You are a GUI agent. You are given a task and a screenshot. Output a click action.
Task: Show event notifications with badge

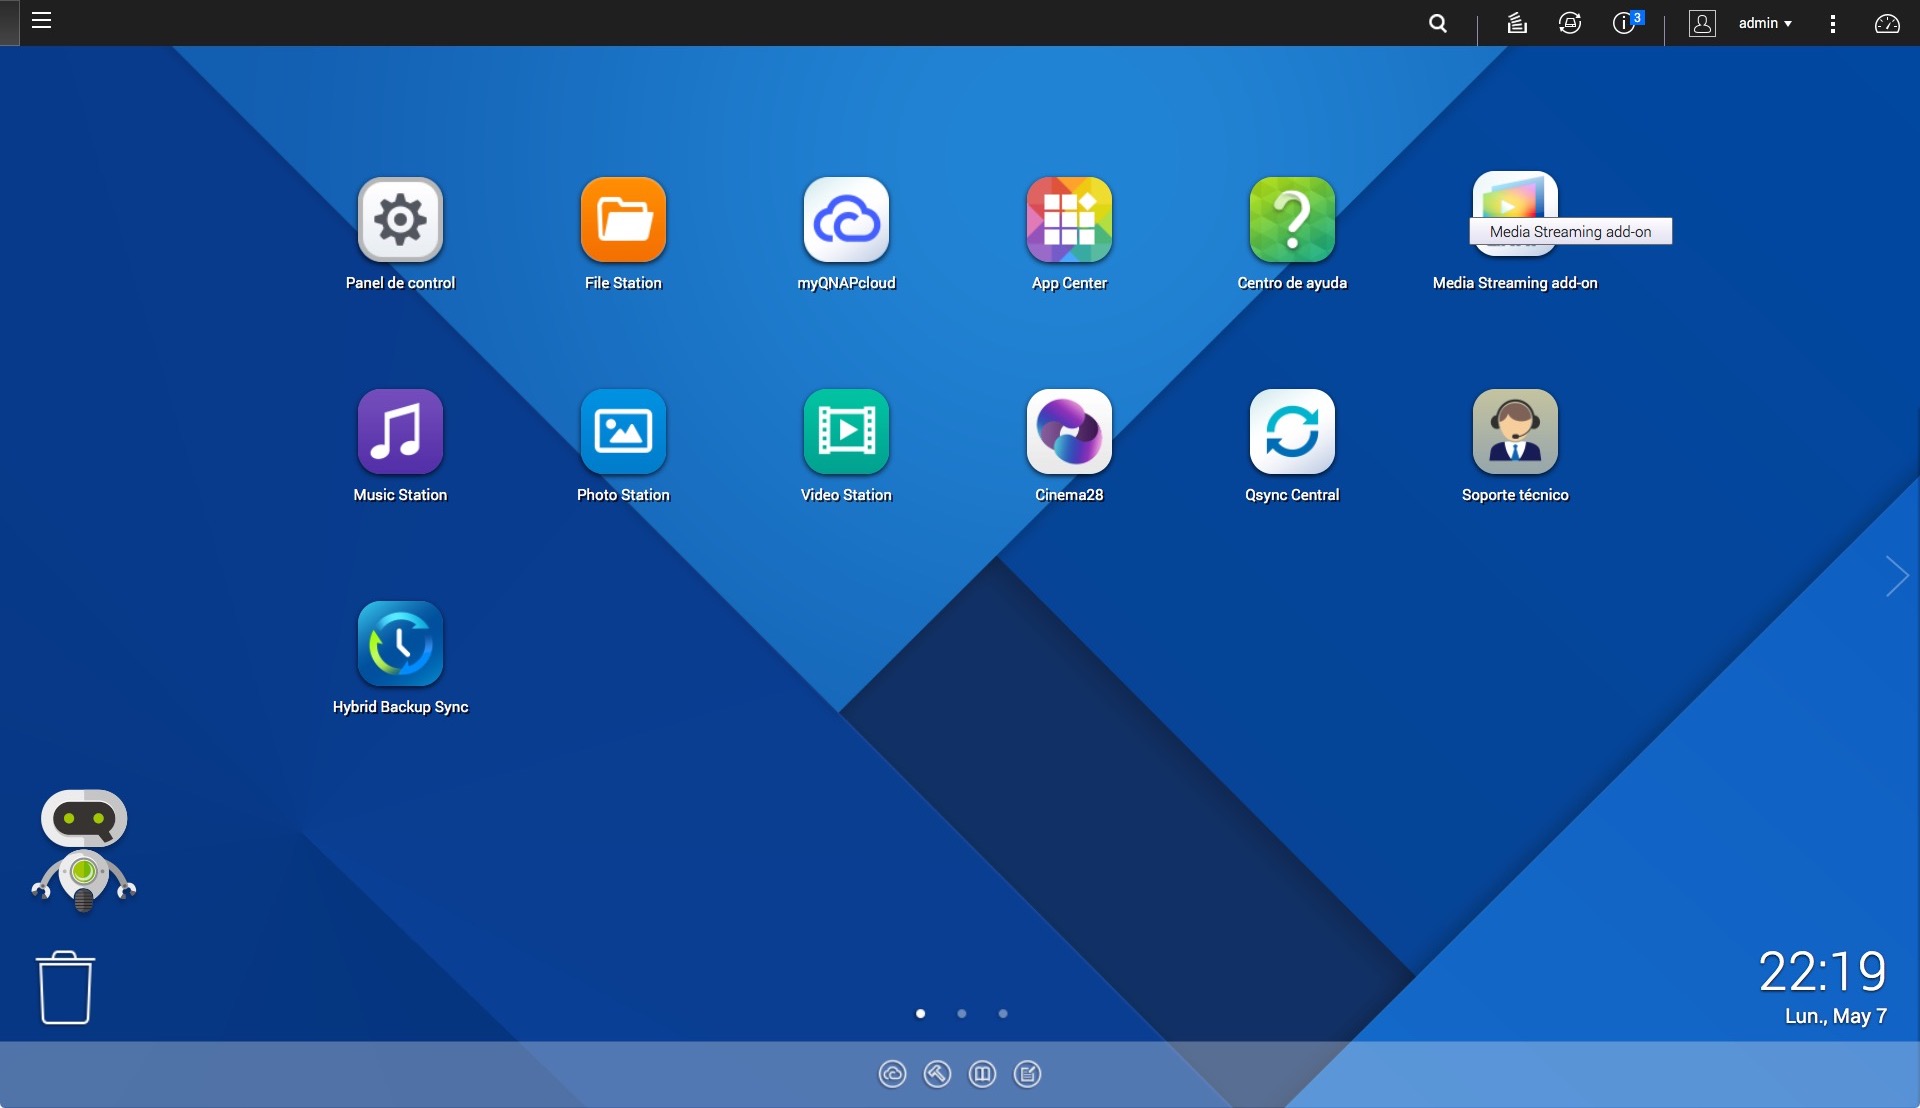(x=1625, y=23)
